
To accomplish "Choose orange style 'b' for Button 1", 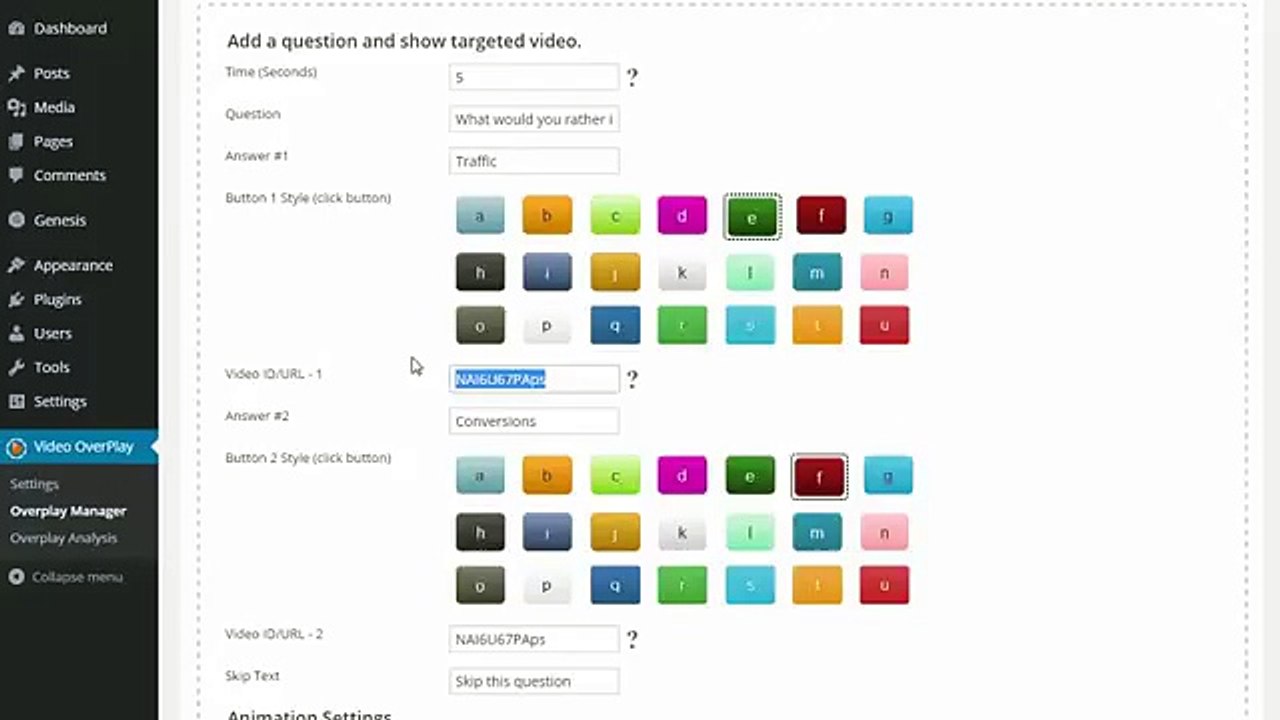I will (x=547, y=215).
